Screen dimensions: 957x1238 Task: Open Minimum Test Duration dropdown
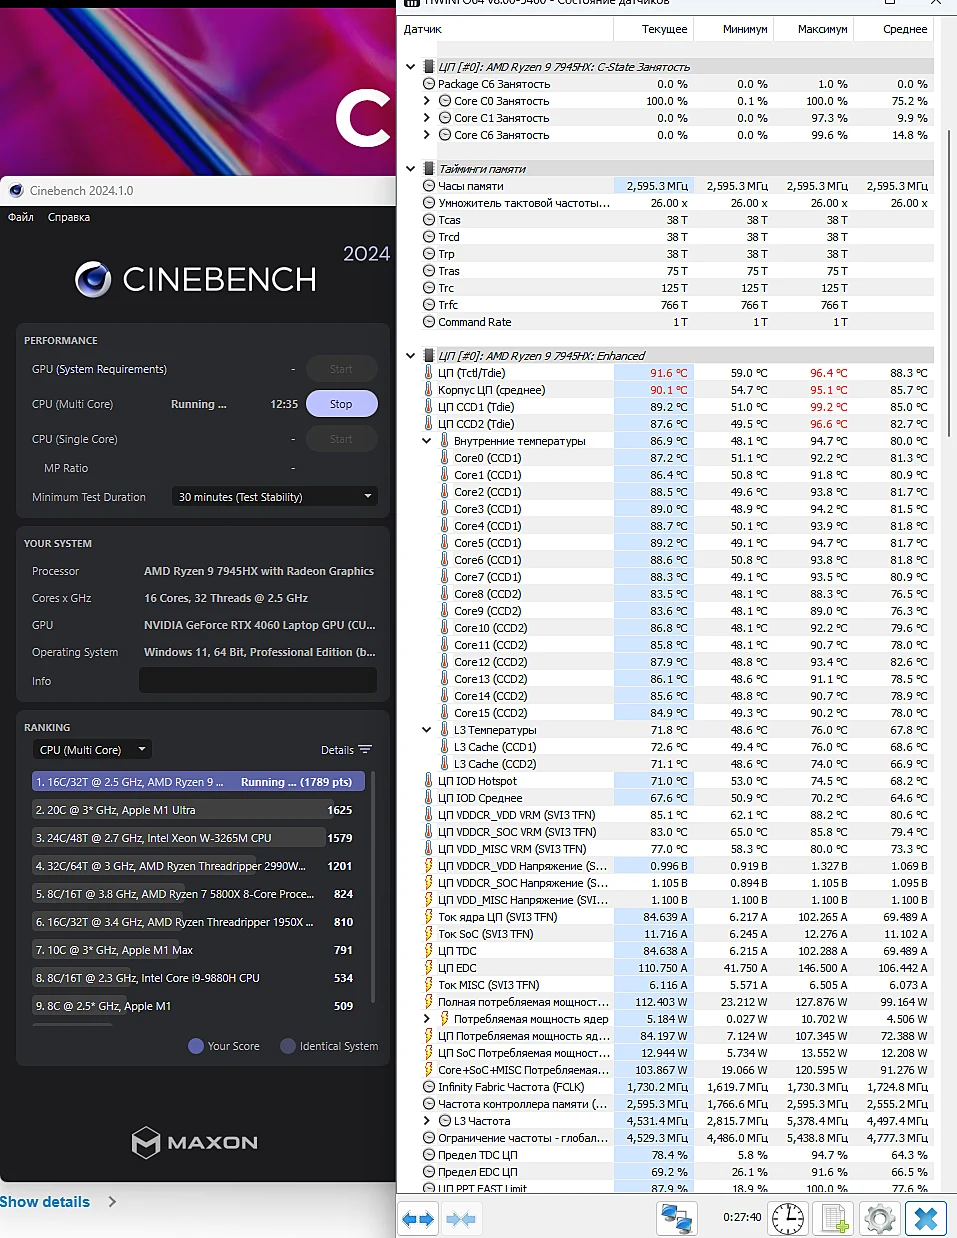(x=275, y=497)
